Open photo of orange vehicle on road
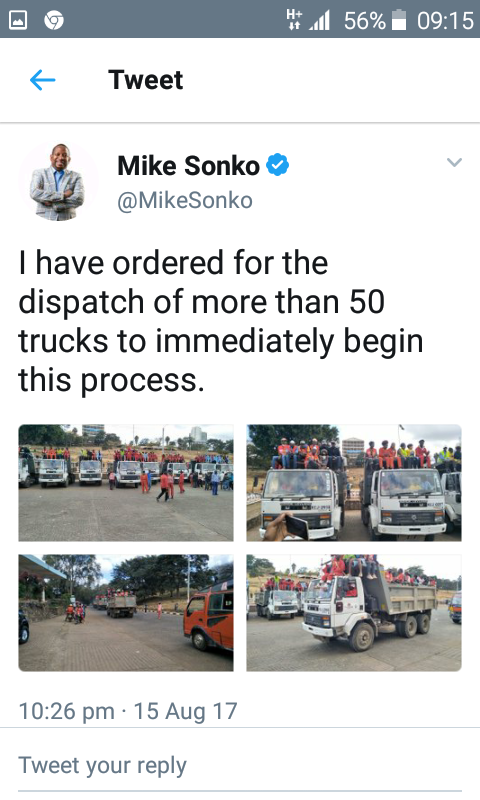The image size is (480, 800). pyautogui.click(x=126, y=613)
